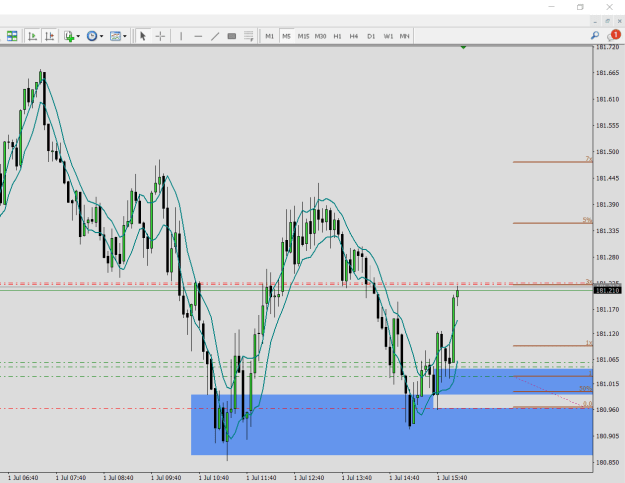Screen dimensions: 625x483
Task: Open the search magnifier icon
Action: pos(595,35)
